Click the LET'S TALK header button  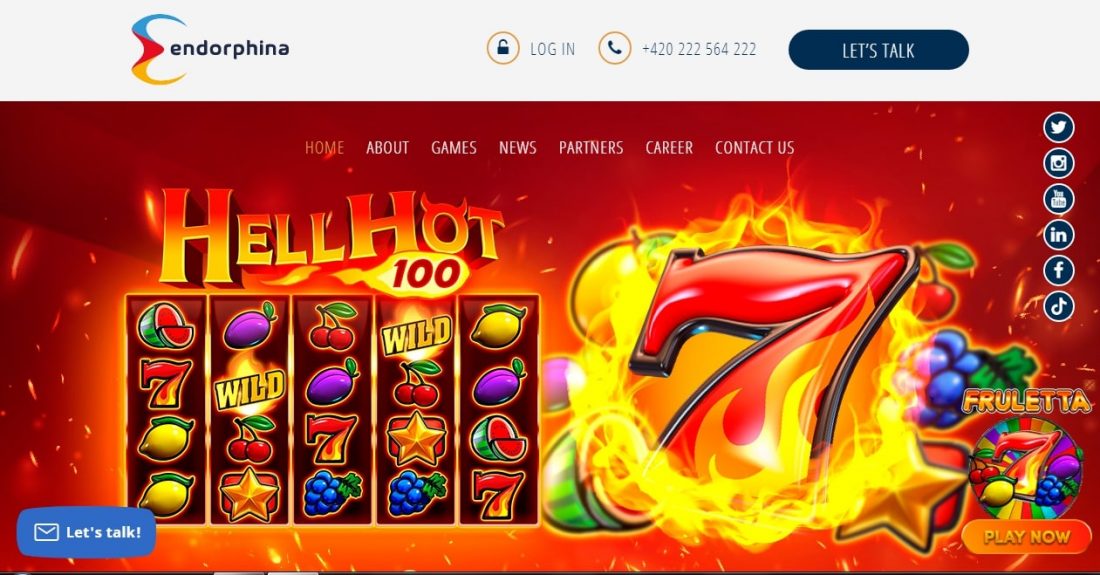click(x=878, y=50)
